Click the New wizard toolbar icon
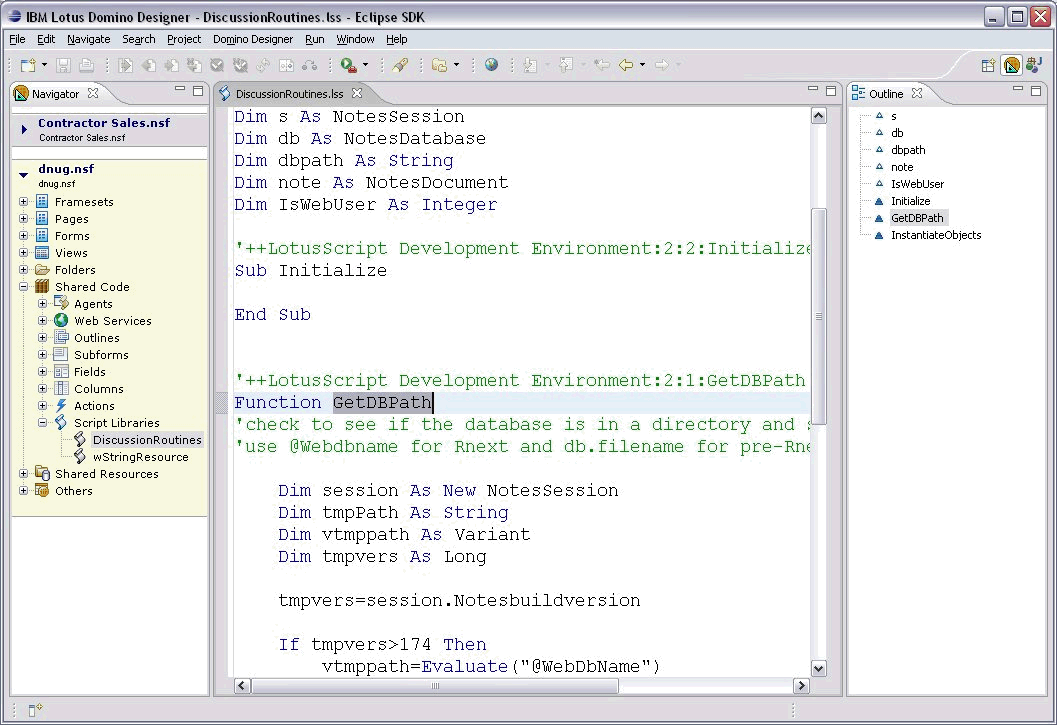This screenshot has width=1057, height=725. pos(28,65)
